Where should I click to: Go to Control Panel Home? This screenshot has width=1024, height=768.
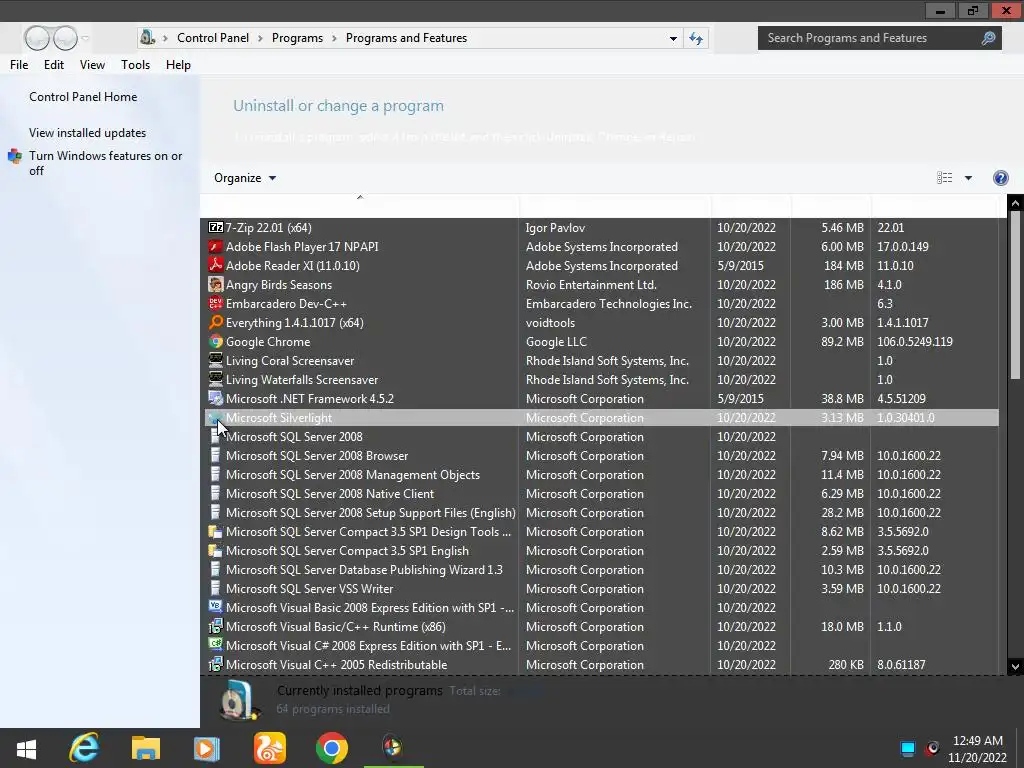click(x=83, y=97)
